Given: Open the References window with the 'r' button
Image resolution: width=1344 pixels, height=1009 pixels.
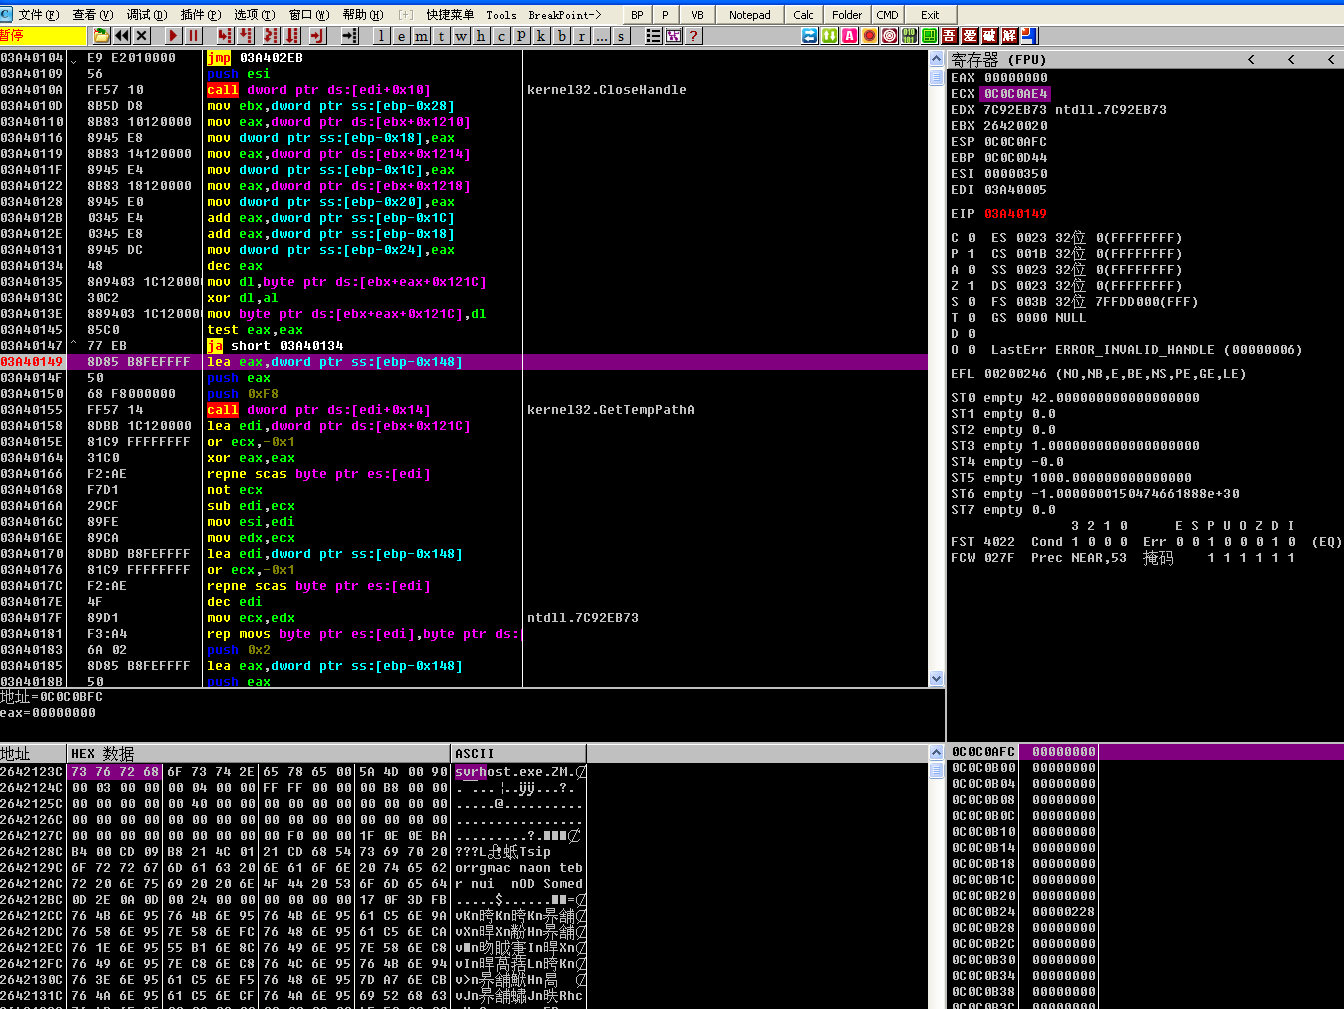Looking at the screenshot, I should (582, 36).
